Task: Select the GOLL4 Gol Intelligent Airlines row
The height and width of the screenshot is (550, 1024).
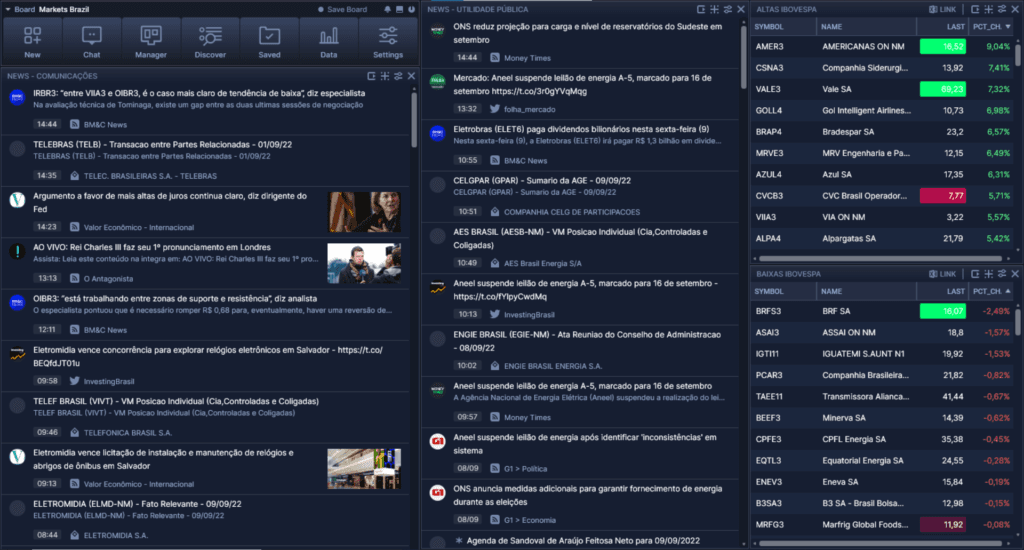Action: [x=882, y=110]
